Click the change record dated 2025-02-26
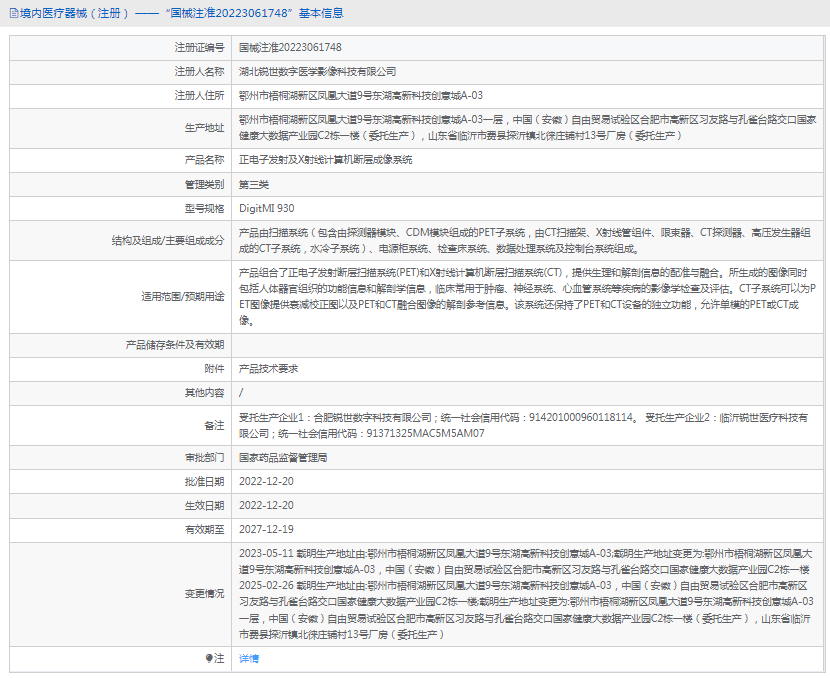This screenshot has width=830, height=678. click(x=526, y=610)
